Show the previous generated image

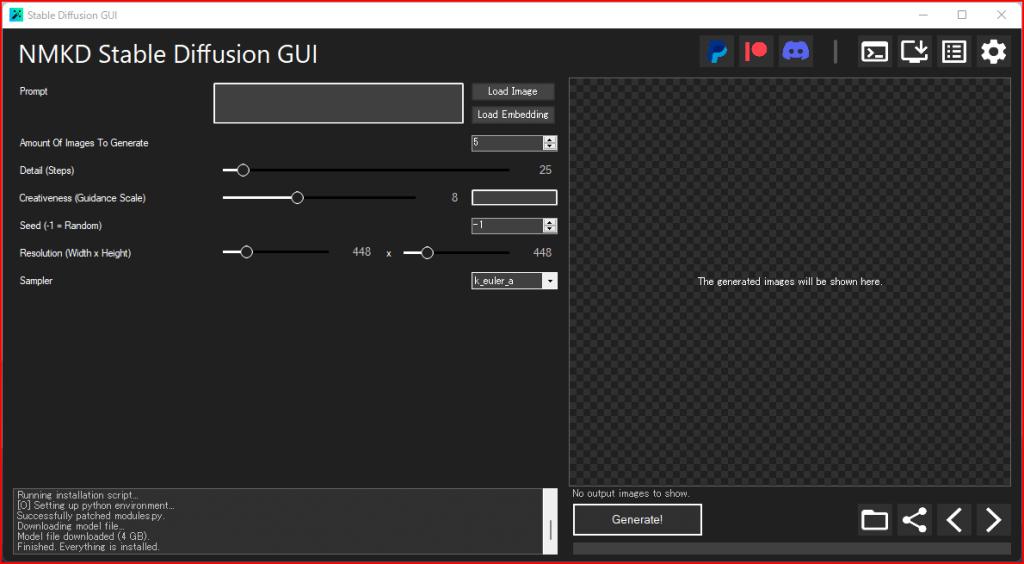[x=954, y=520]
